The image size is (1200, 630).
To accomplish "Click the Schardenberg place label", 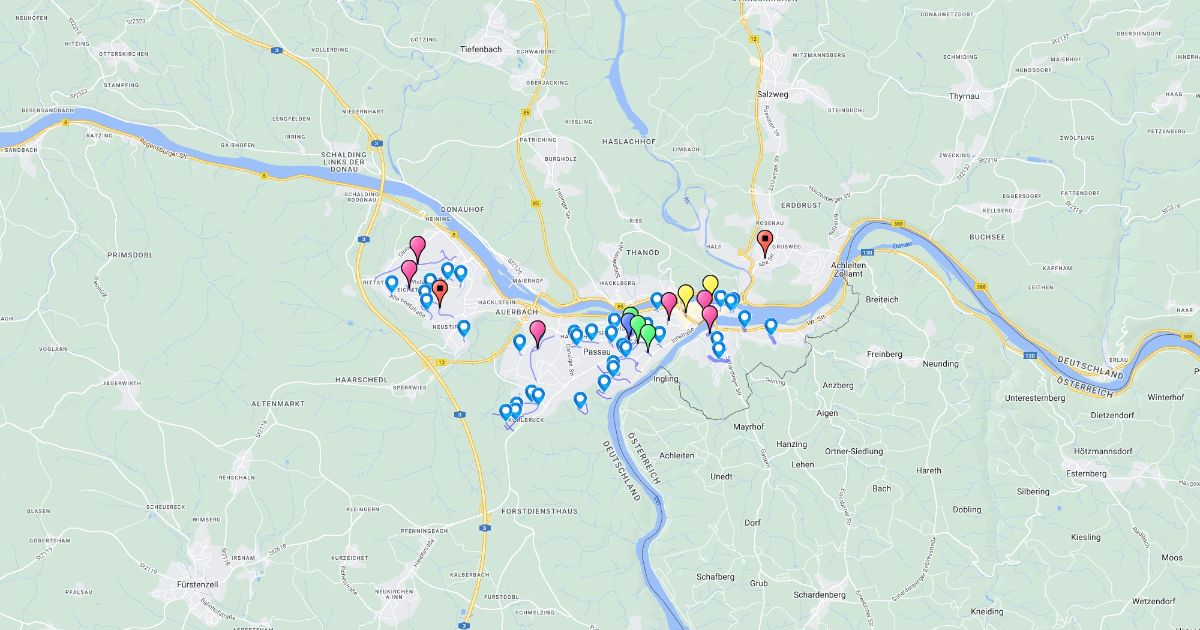I will 818,594.
